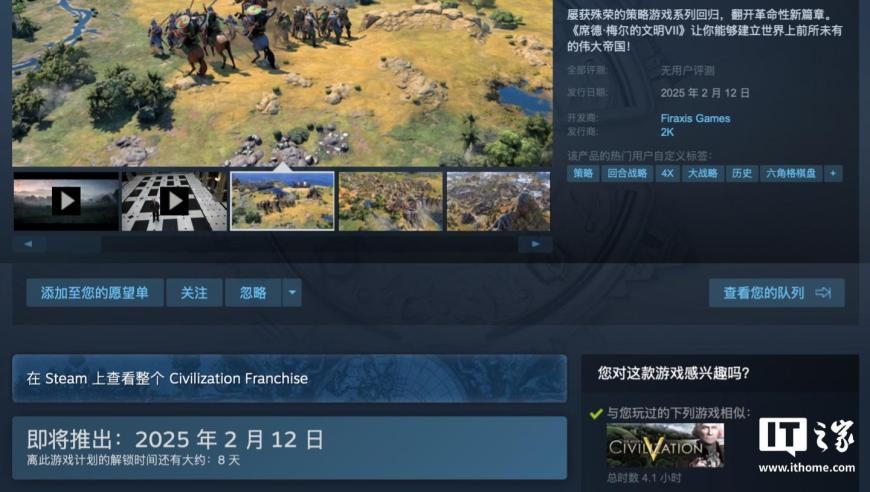Screen dimensions: 870x492
Task: Select the third screenshot thumbnail
Action: [x=282, y=201]
